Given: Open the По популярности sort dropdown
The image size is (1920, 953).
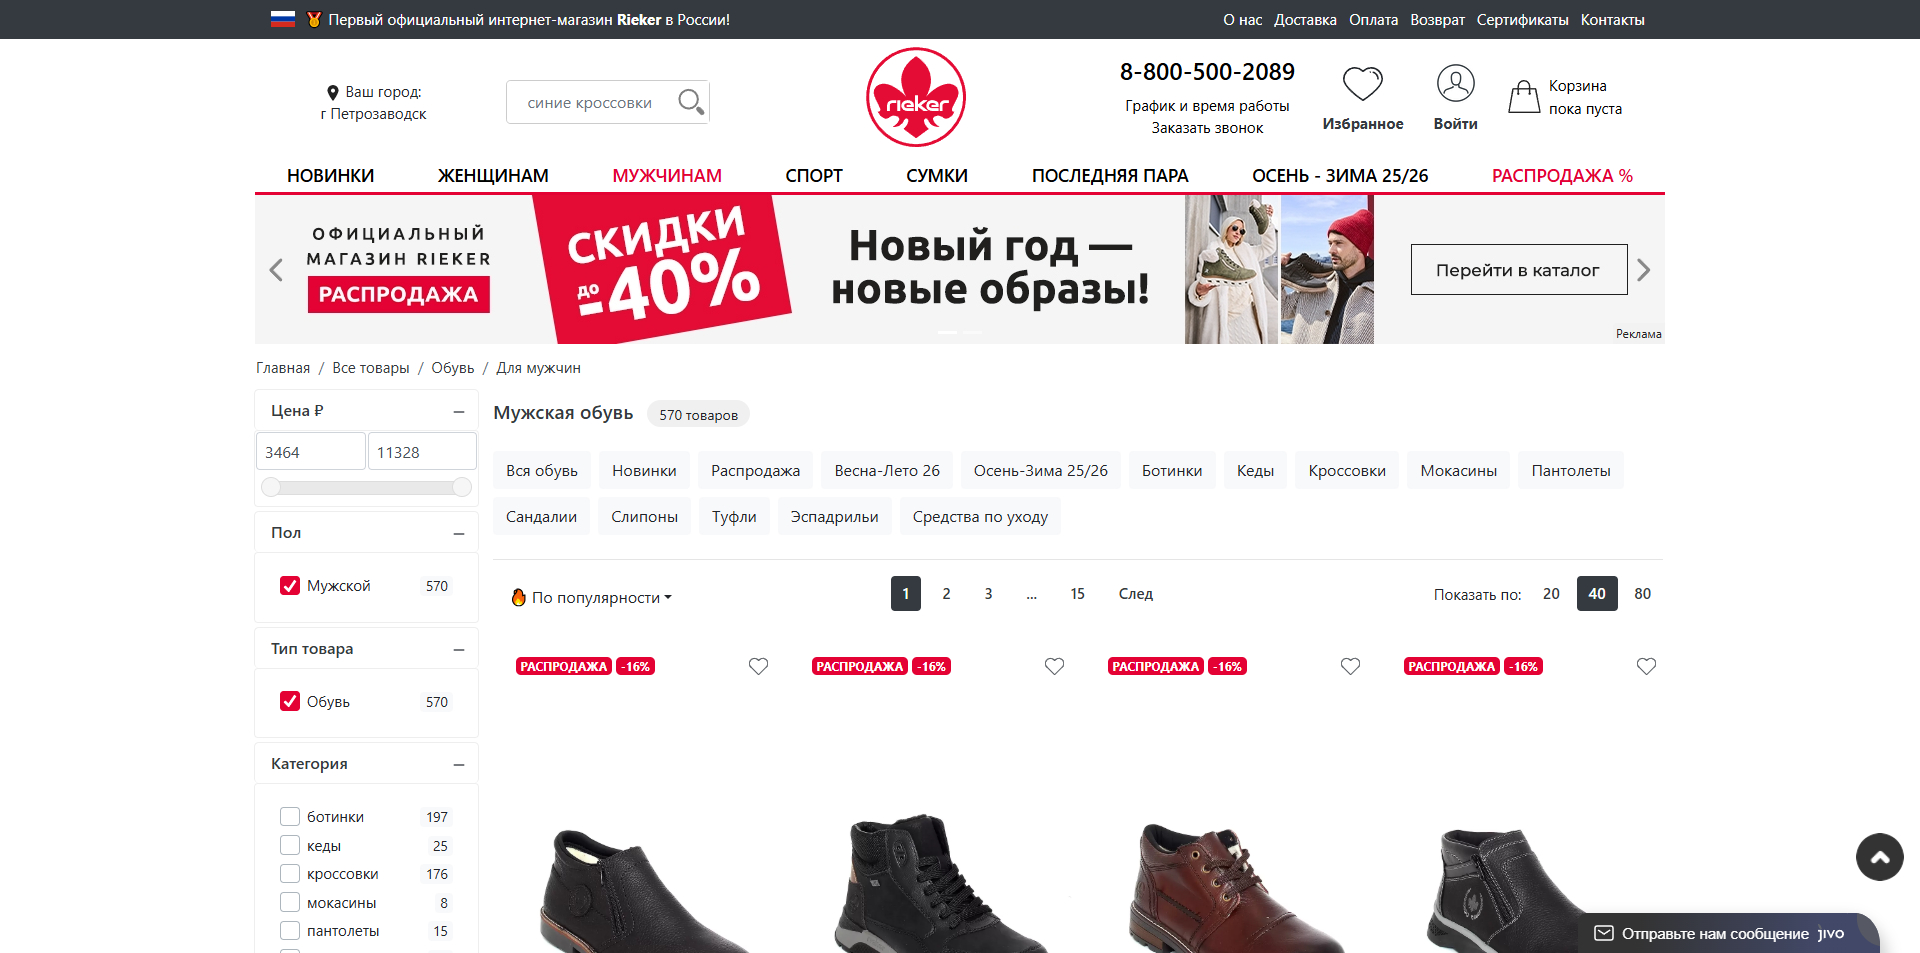Looking at the screenshot, I should [592, 597].
